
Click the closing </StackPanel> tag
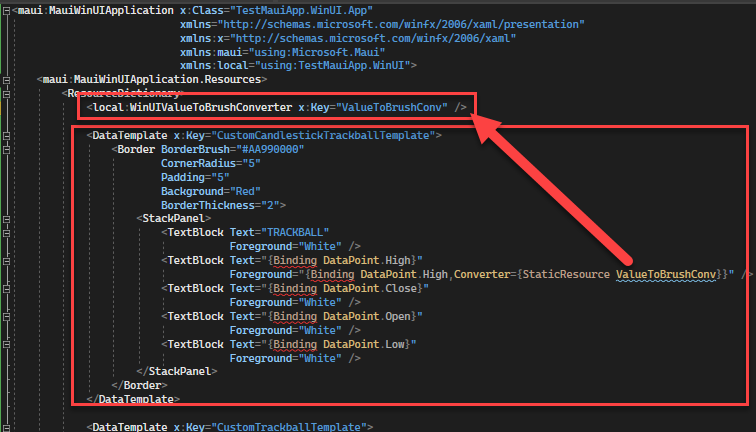click(x=174, y=371)
